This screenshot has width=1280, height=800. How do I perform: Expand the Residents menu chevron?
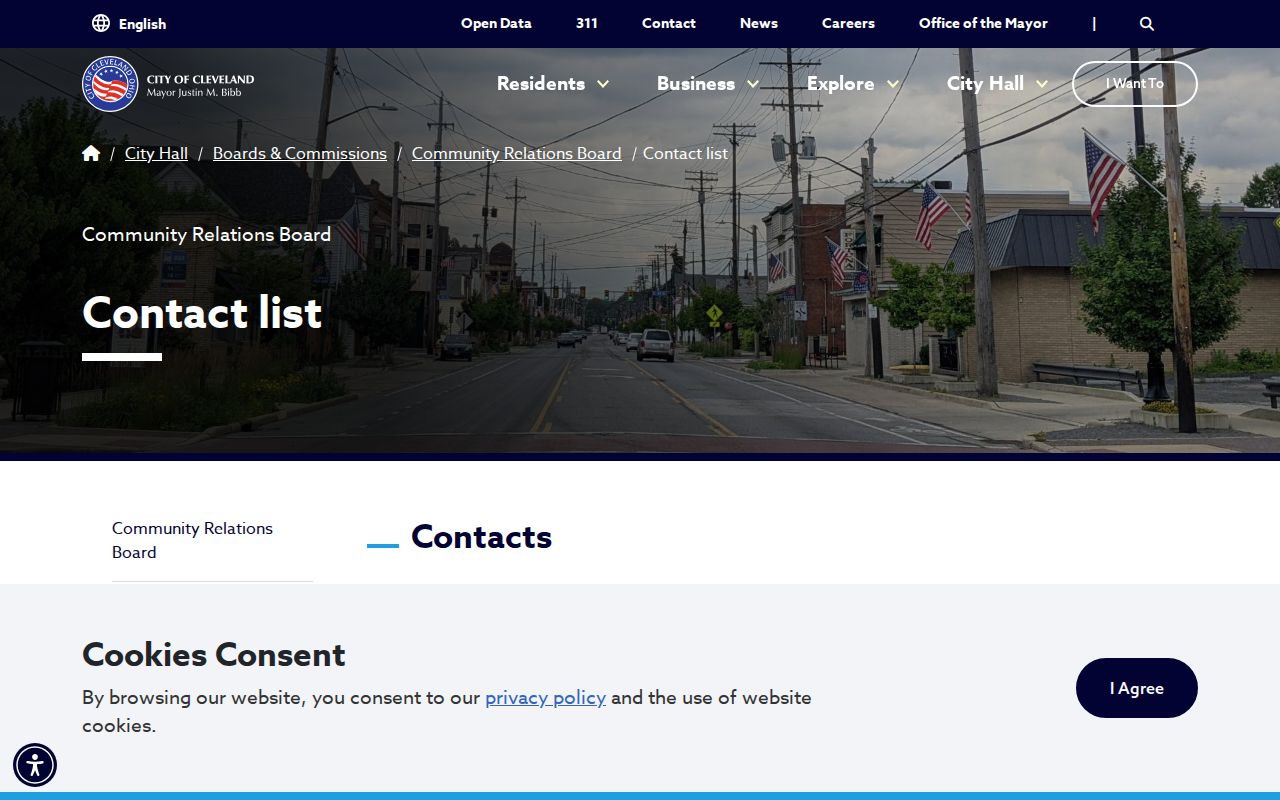(x=603, y=84)
